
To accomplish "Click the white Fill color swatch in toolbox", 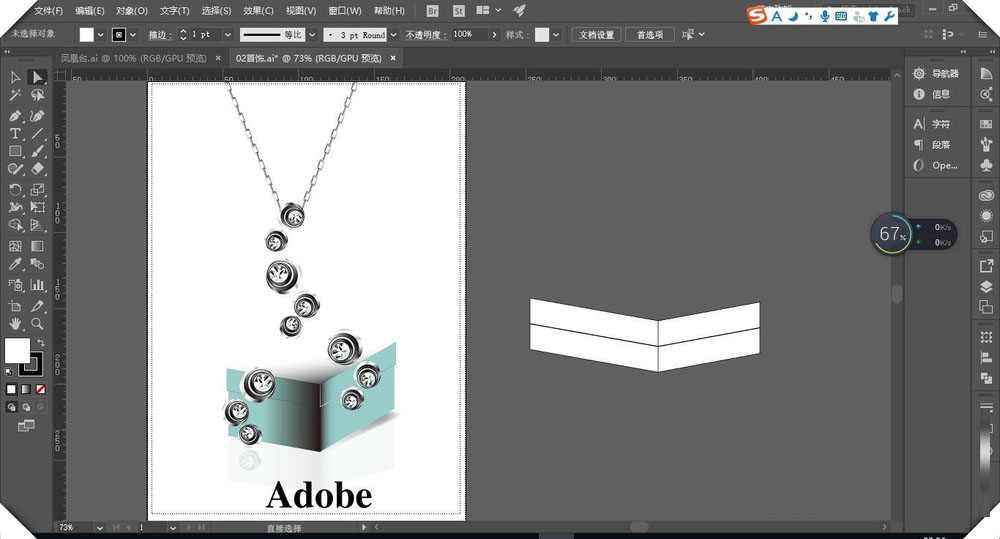I will coord(17,350).
